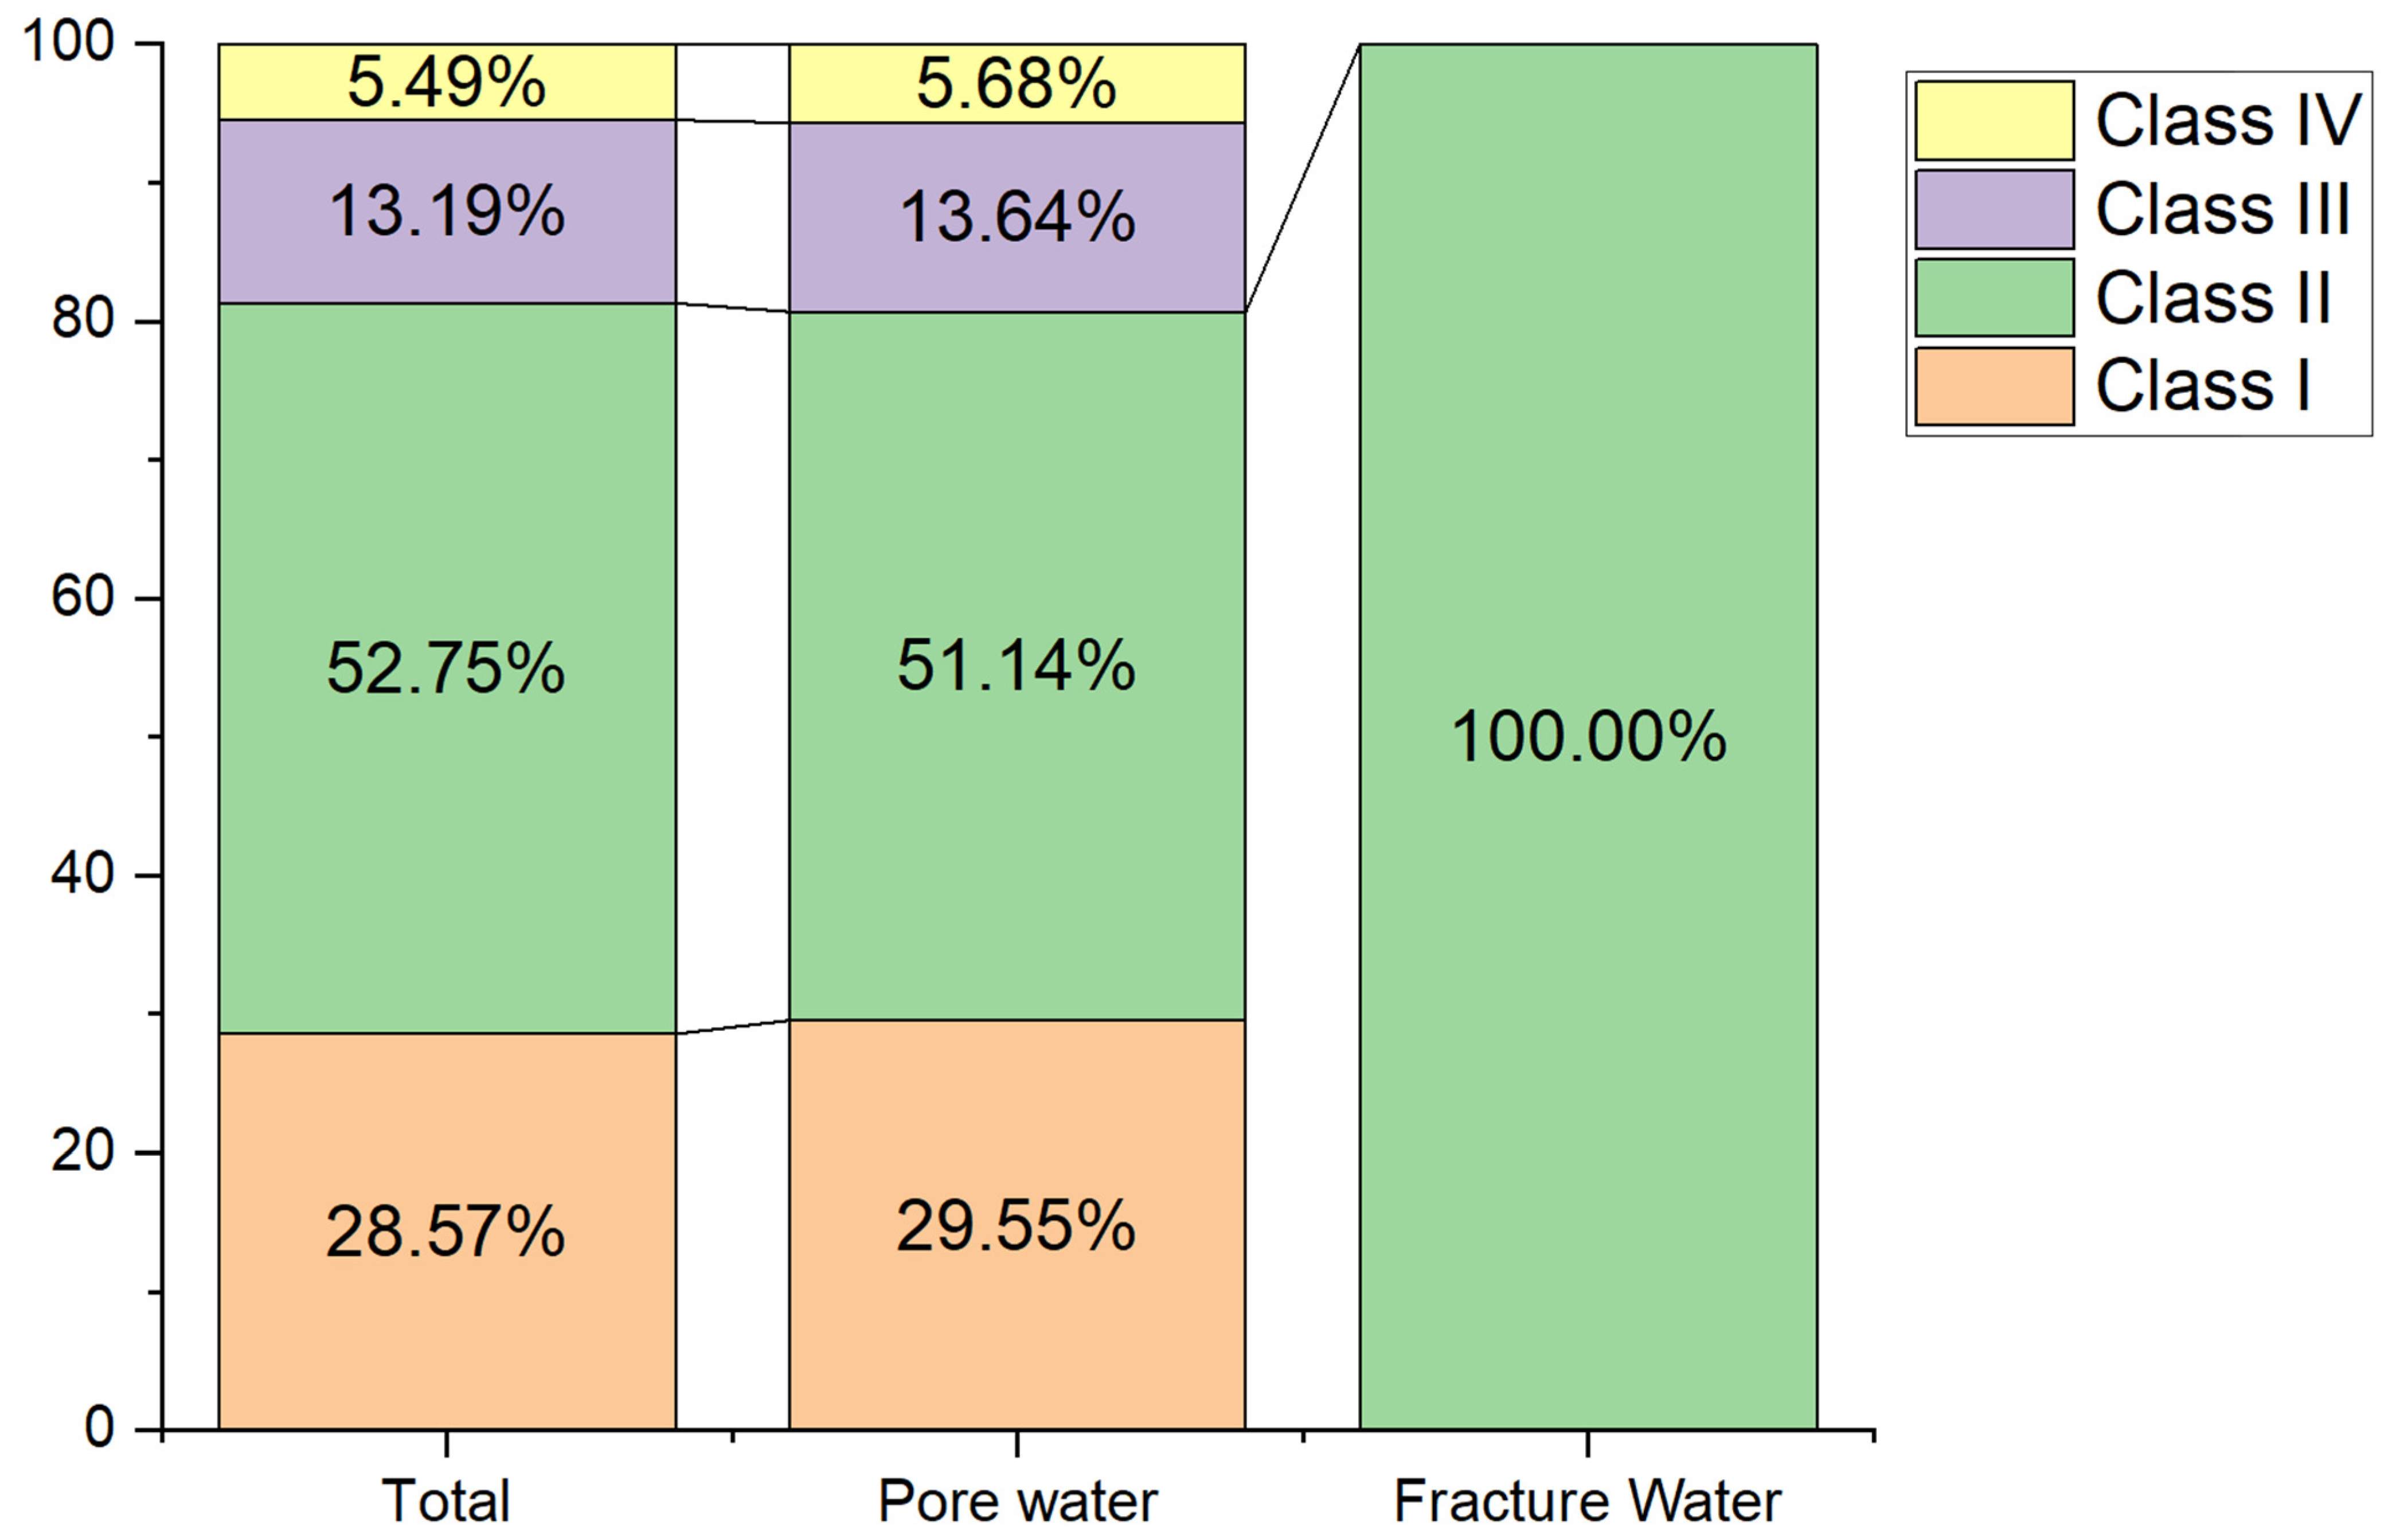Click the Class IV yellow legend swatch
This screenshot has width=2392, height=1540.
tap(1993, 121)
